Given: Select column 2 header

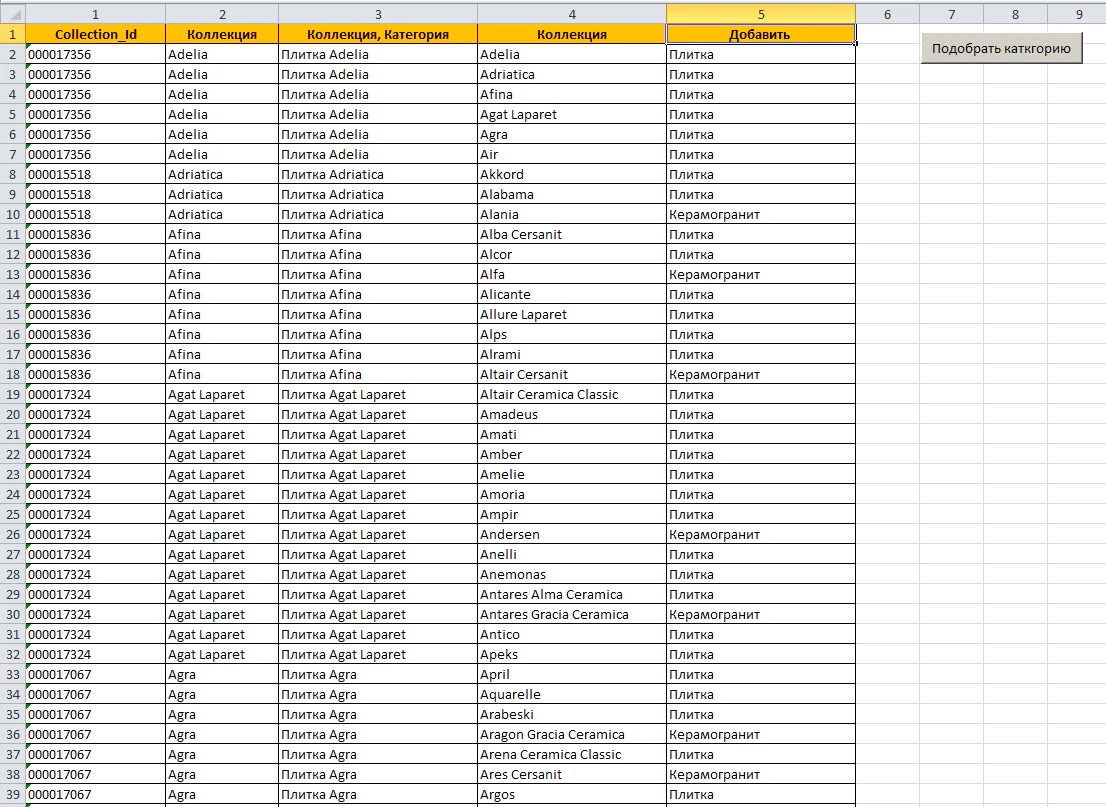Looking at the screenshot, I should coord(222,14).
